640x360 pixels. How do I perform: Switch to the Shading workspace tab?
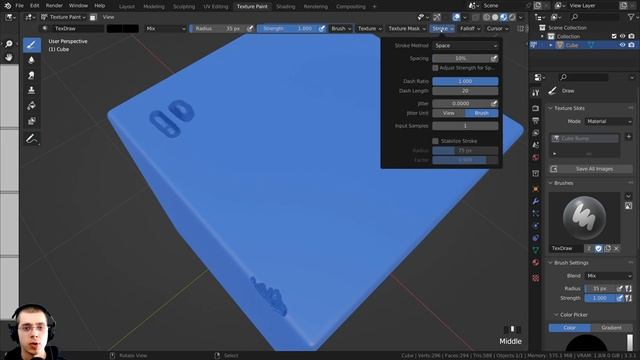click(286, 7)
